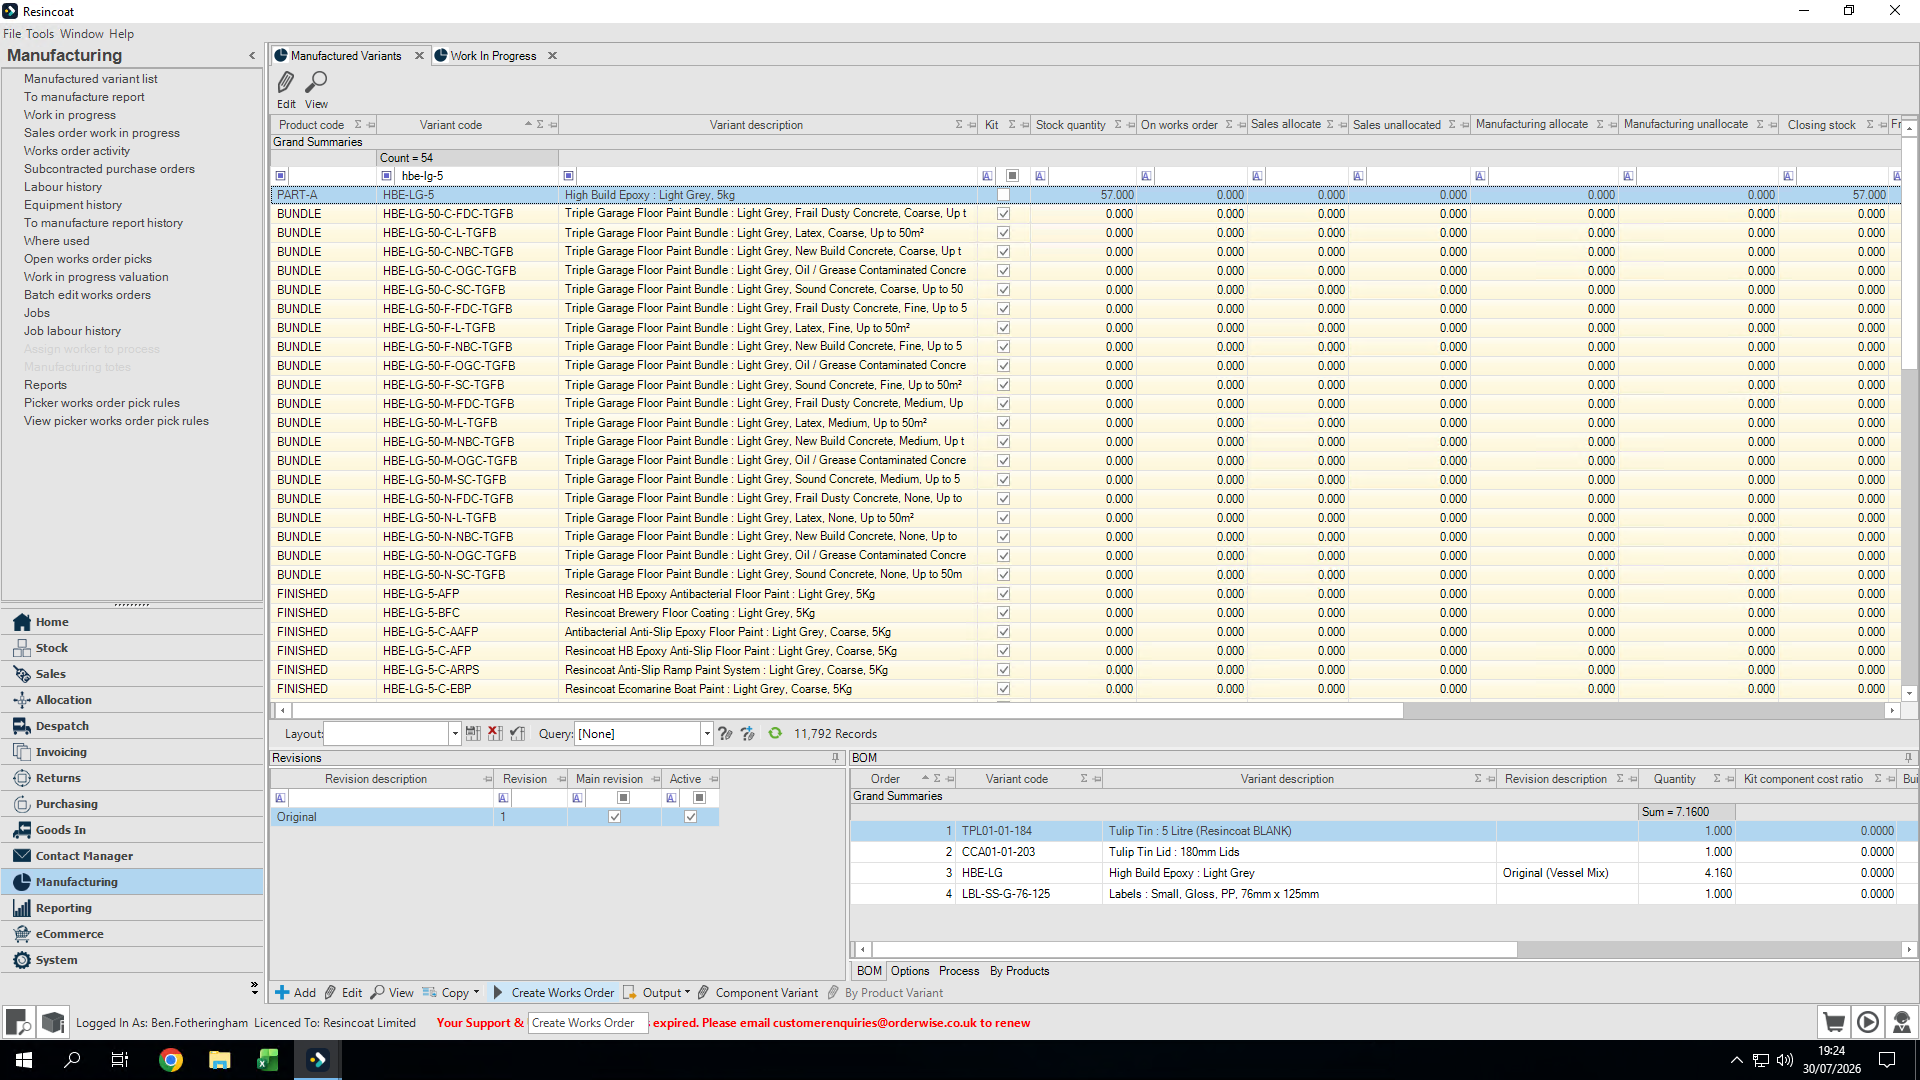Open Stock module in navigation
The width and height of the screenshot is (1920, 1080).
point(132,648)
